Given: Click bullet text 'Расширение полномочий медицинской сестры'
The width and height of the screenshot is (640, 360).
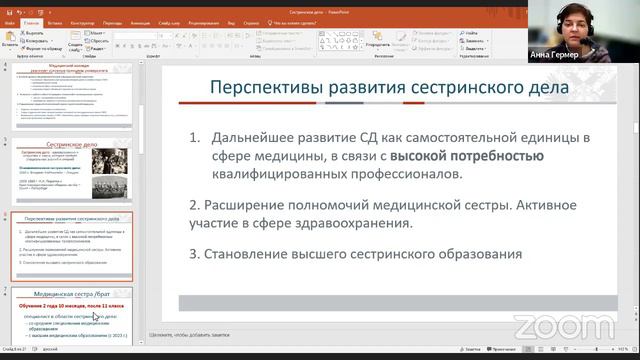Looking at the screenshot, I should [357, 204].
